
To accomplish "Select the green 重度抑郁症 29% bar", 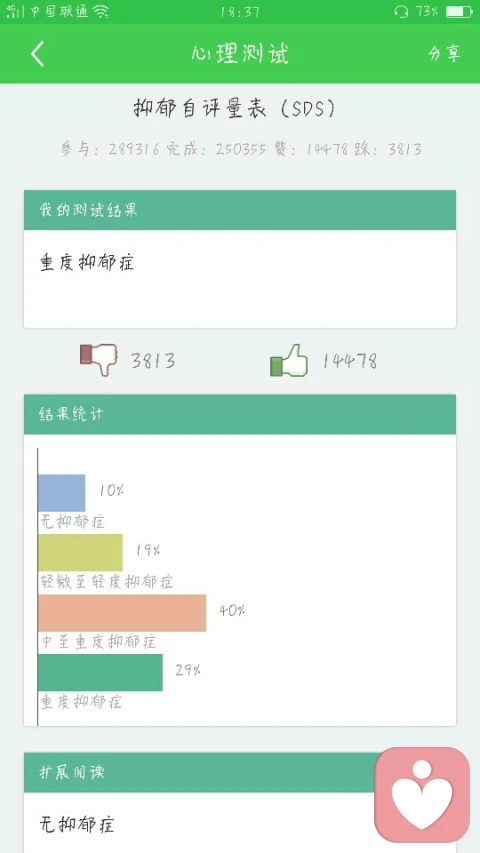I will pyautogui.click(x=100, y=672).
